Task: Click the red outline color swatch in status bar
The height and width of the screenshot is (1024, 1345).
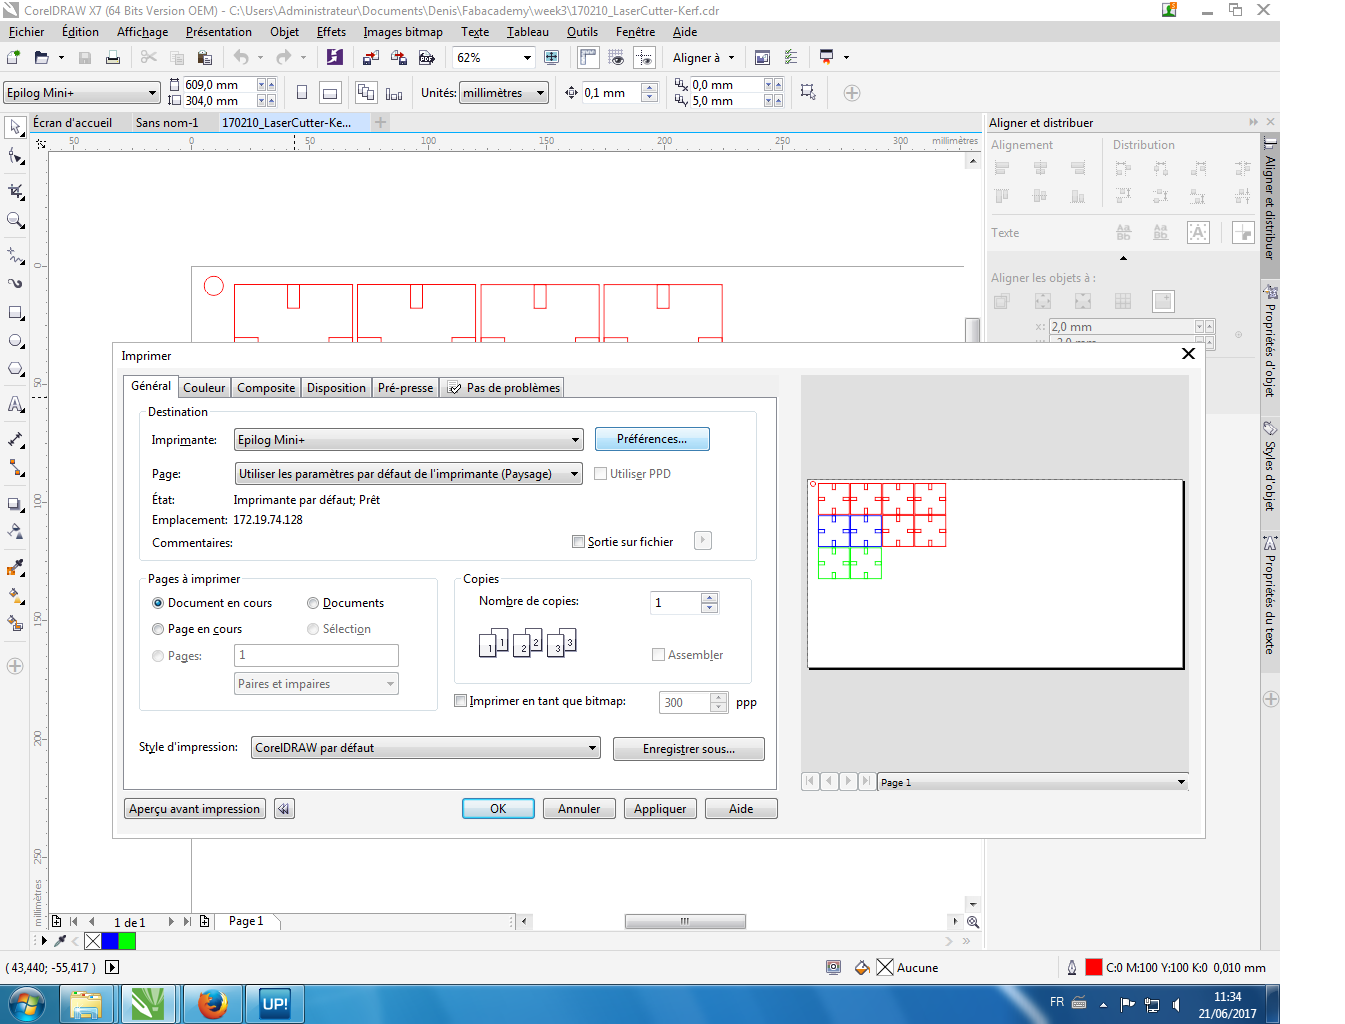Action: [1094, 967]
